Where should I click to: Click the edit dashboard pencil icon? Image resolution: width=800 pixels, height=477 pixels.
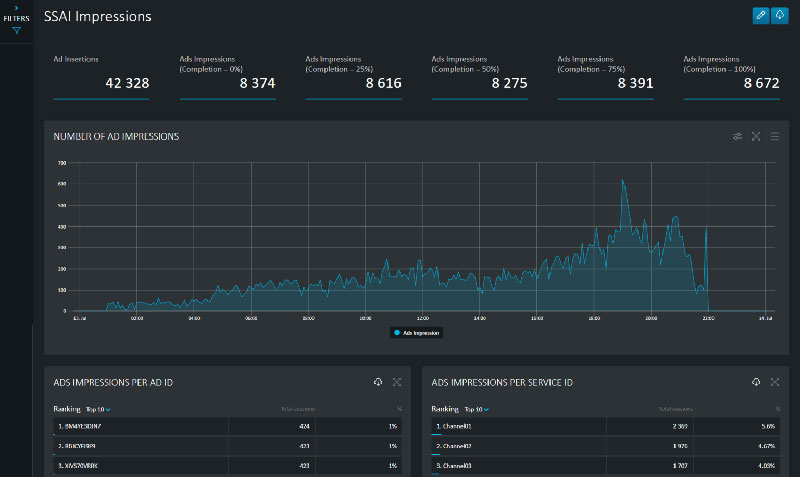761,16
